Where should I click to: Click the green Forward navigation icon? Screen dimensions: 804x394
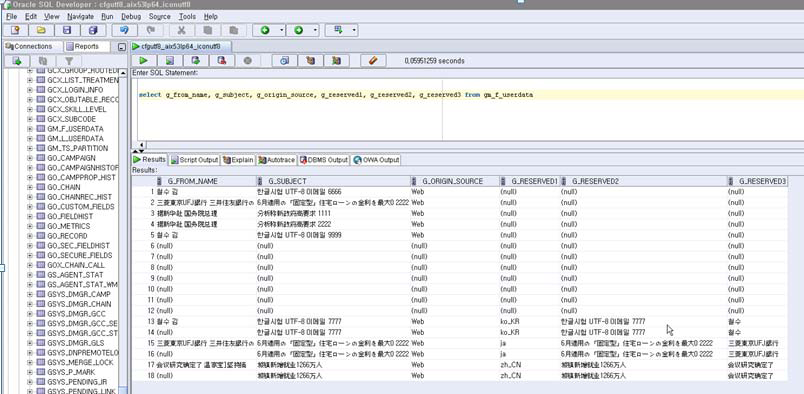tap(298, 30)
